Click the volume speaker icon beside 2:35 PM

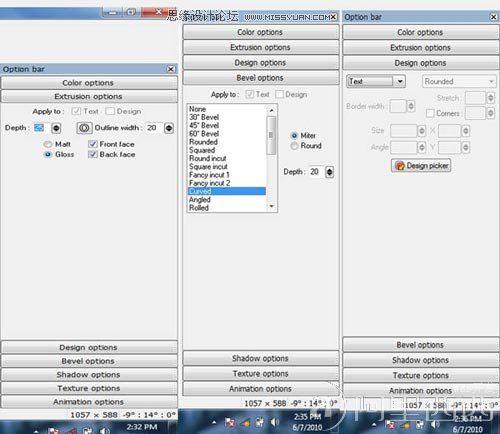pyautogui.click(x=275, y=422)
